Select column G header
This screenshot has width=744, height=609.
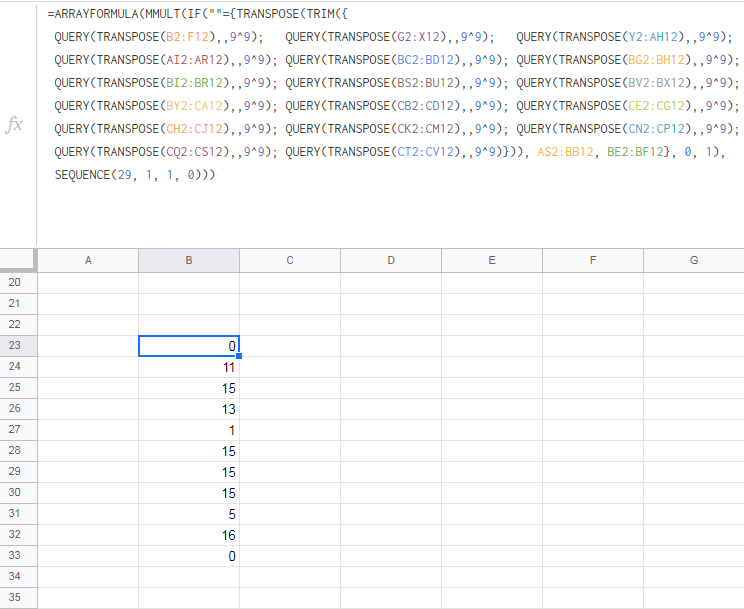694,260
